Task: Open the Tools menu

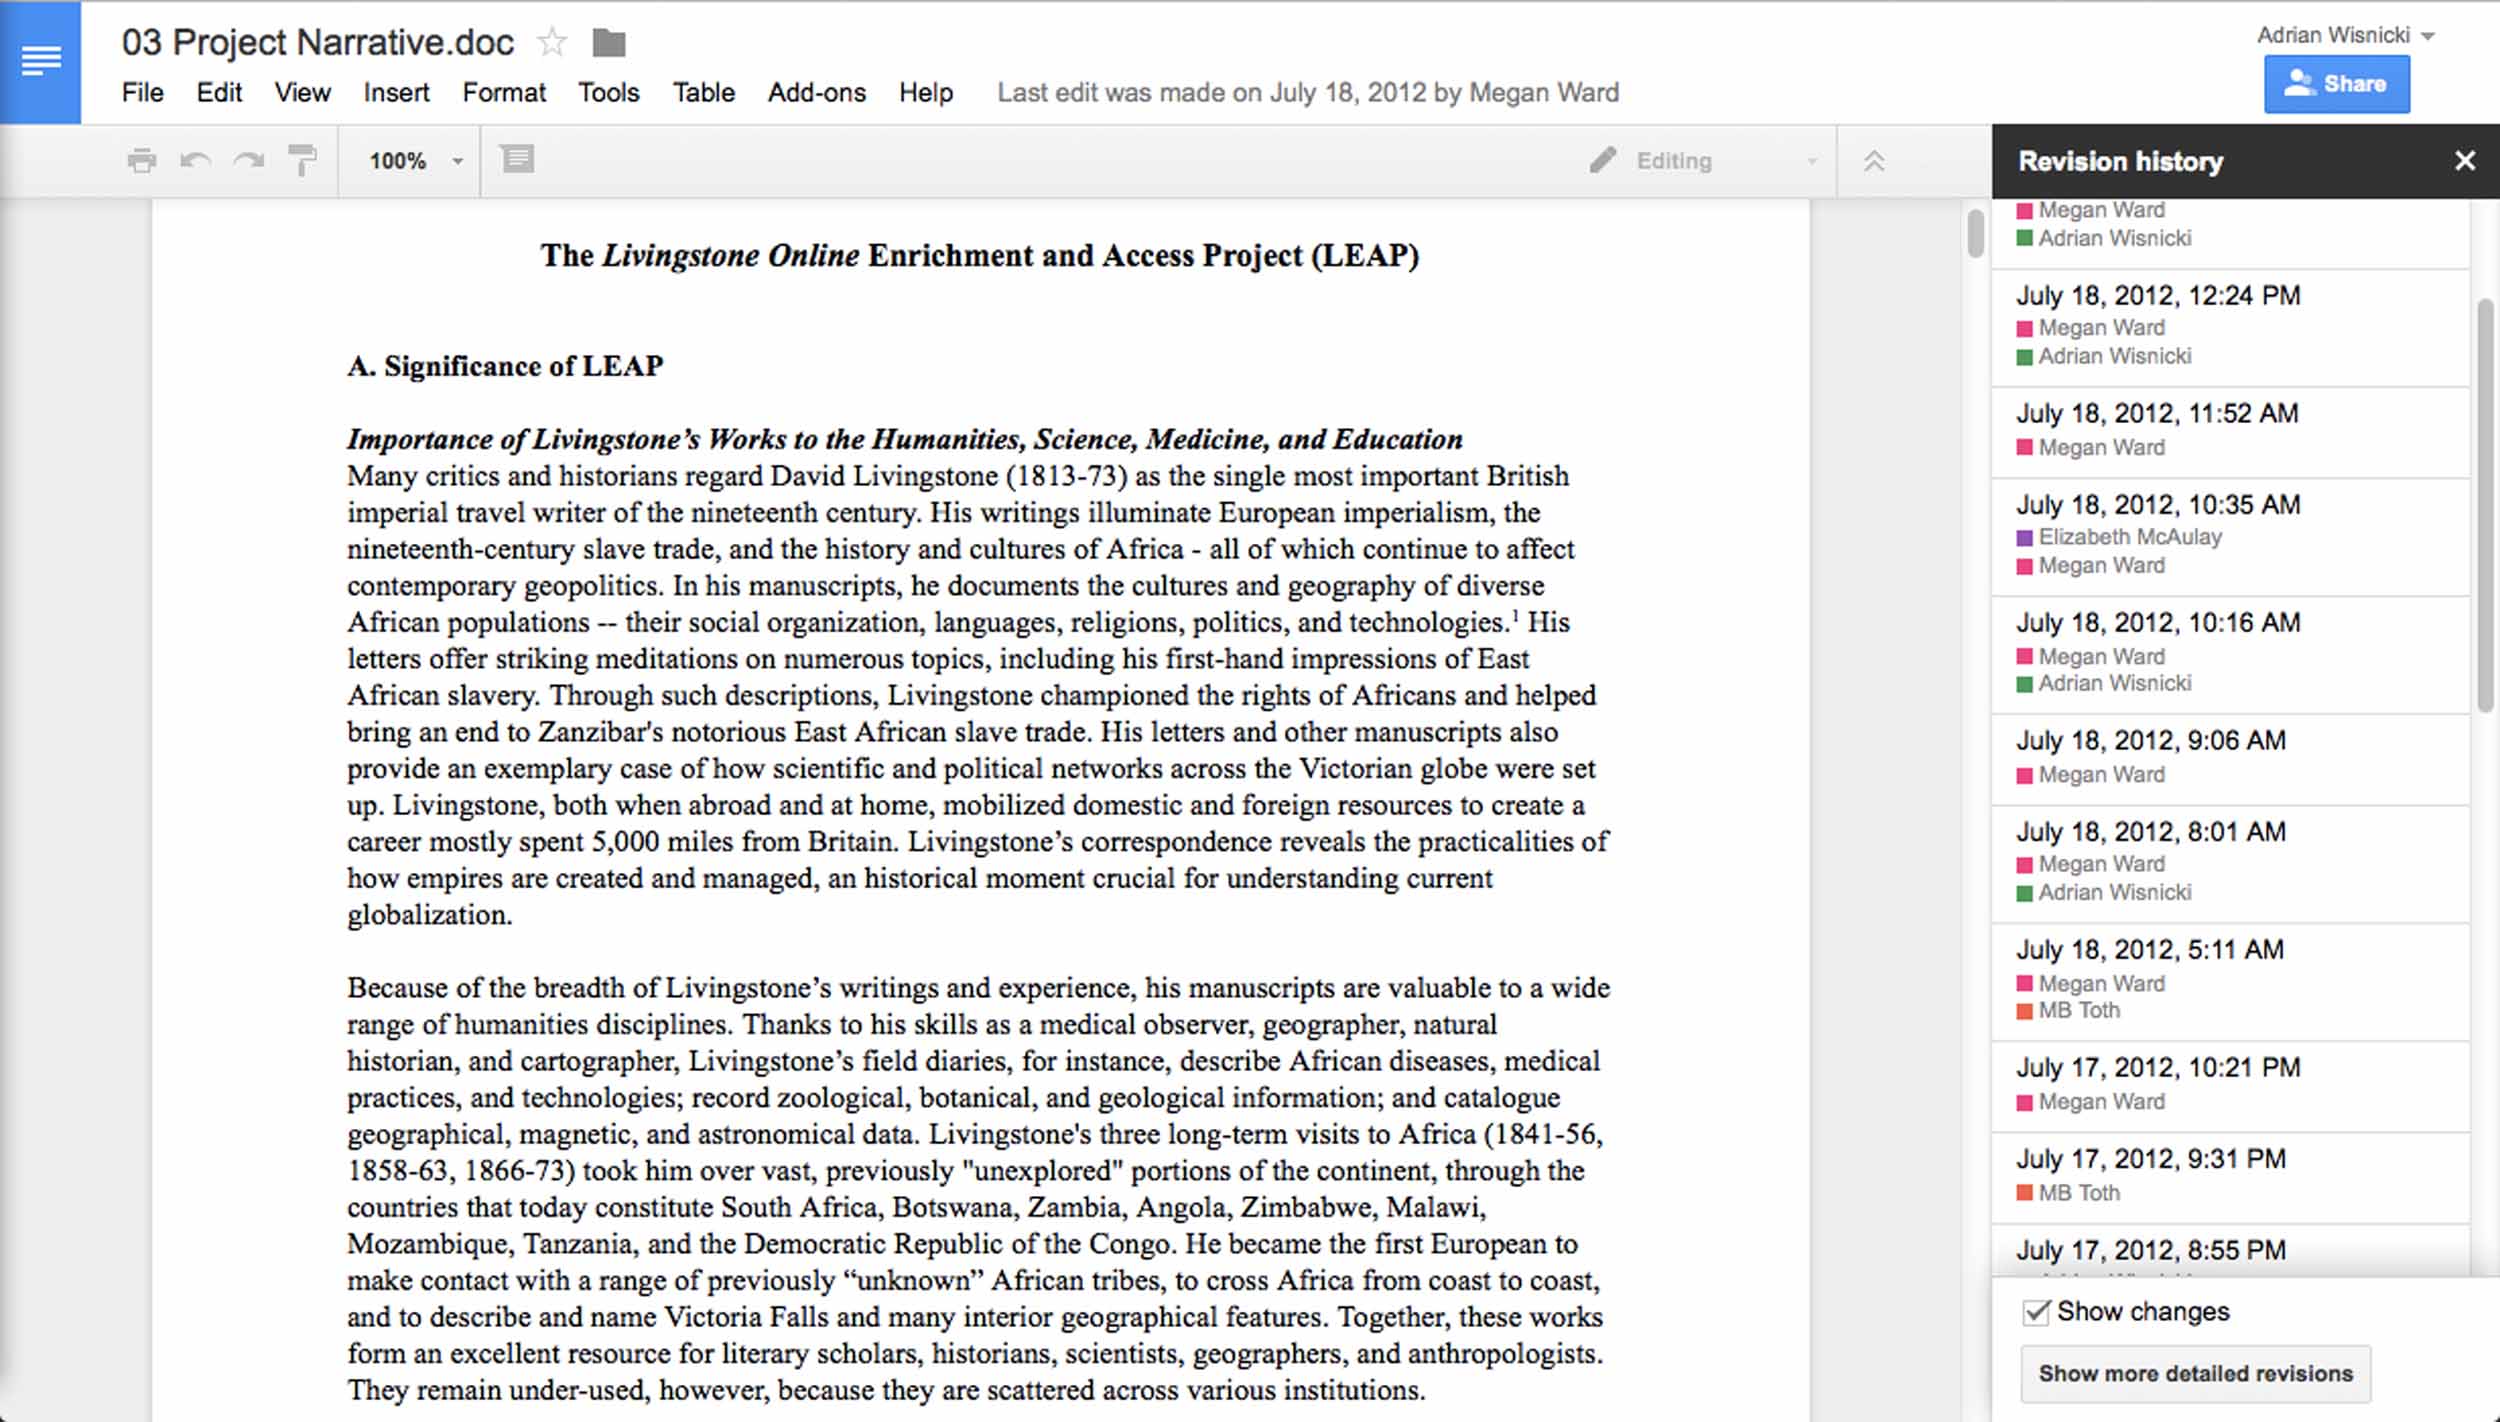Action: point(608,93)
